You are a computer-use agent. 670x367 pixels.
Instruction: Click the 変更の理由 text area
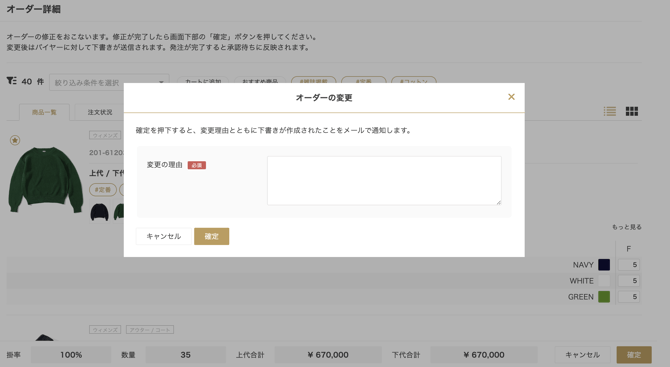click(x=384, y=181)
